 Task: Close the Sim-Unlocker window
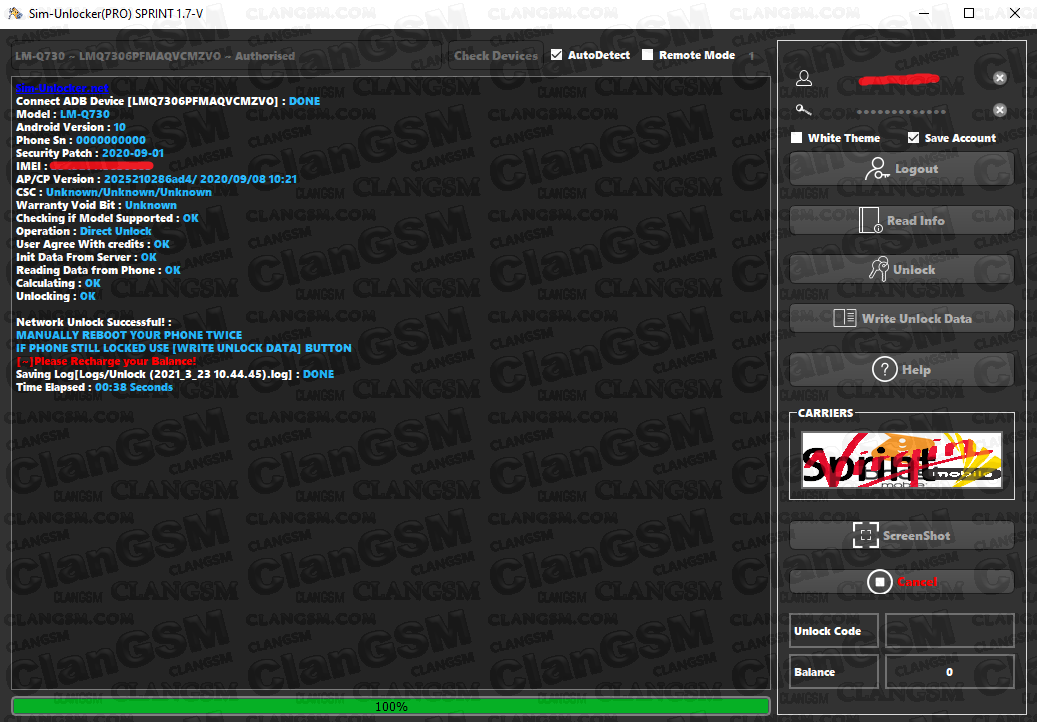tap(1015, 14)
